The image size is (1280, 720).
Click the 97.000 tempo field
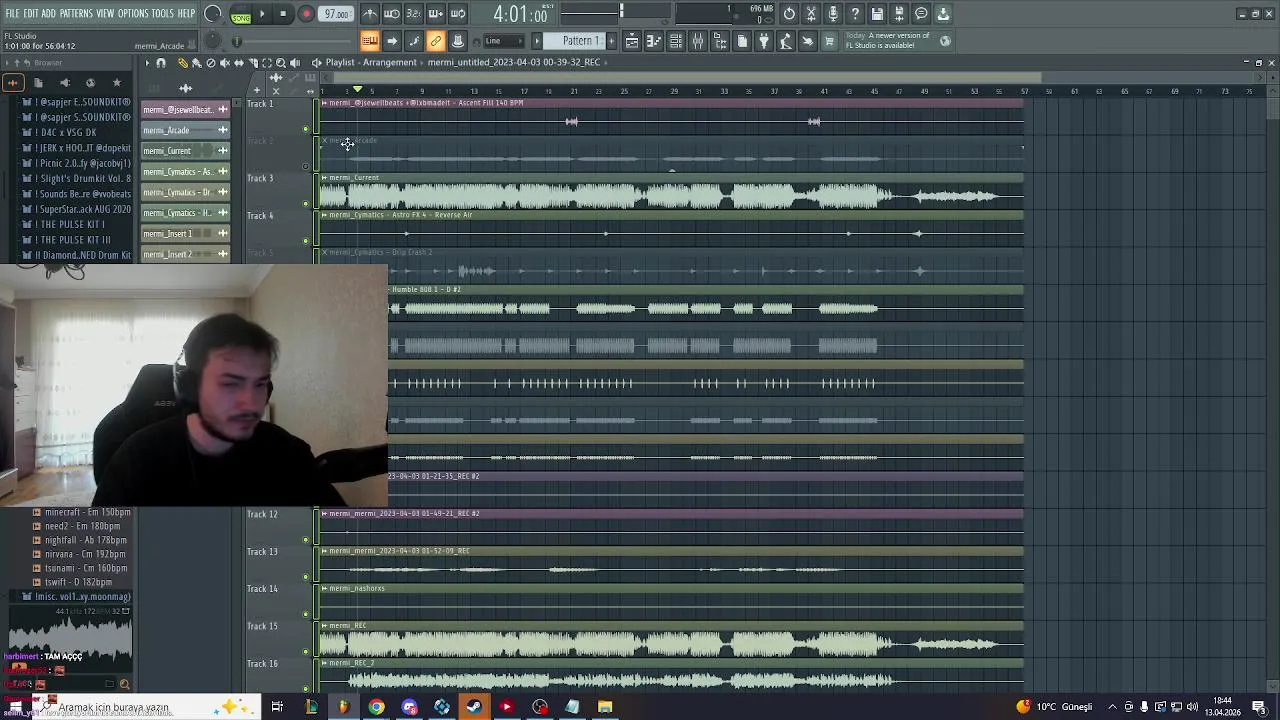(337, 14)
